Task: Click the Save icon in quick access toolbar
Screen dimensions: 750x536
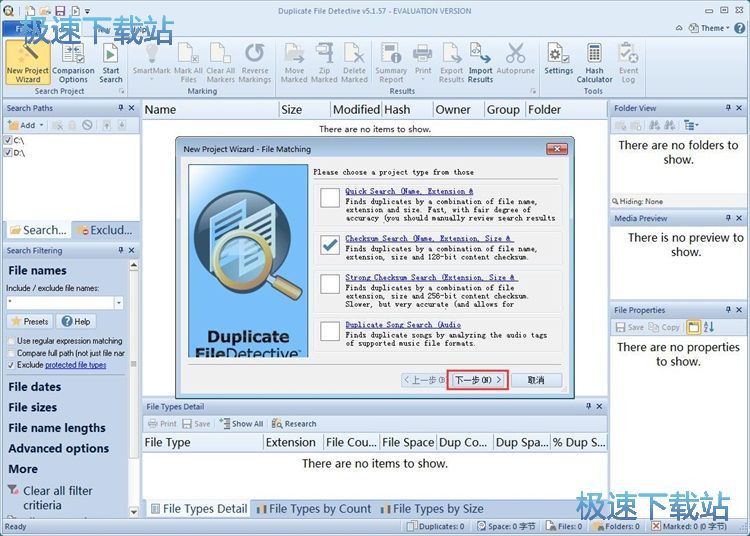Action: pos(60,10)
